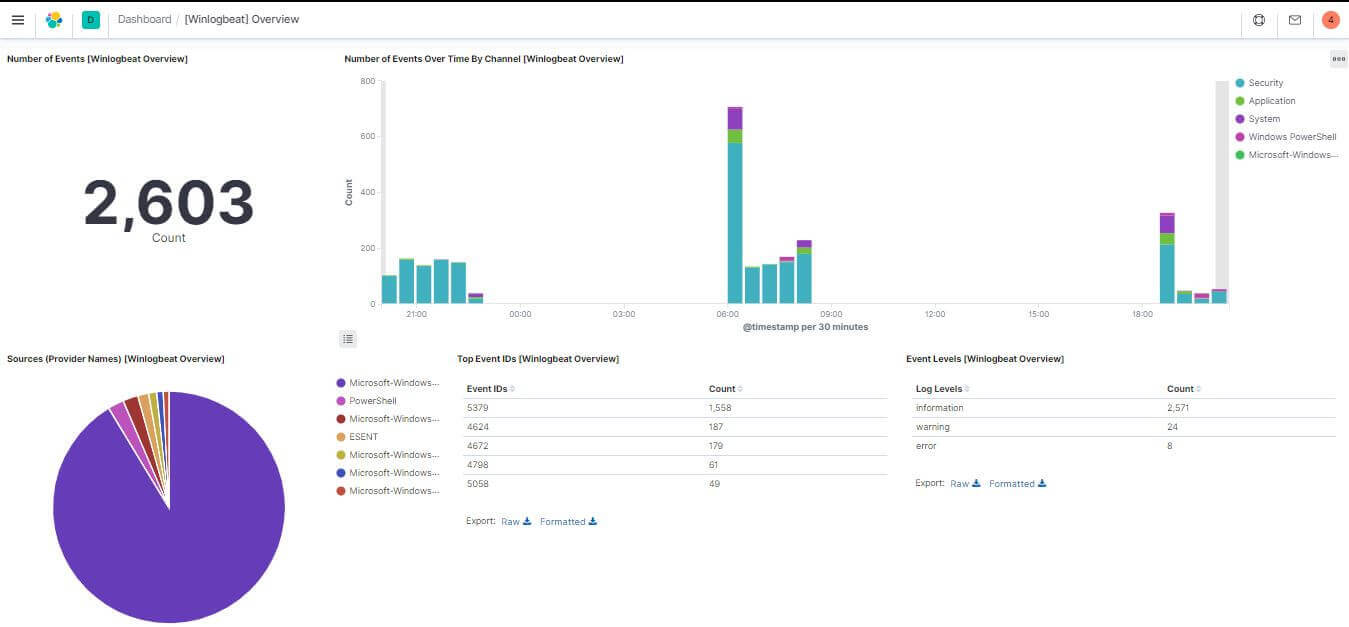The height and width of the screenshot is (627, 1349).
Task: Click the orange user avatar with number 4
Action: (1329, 20)
